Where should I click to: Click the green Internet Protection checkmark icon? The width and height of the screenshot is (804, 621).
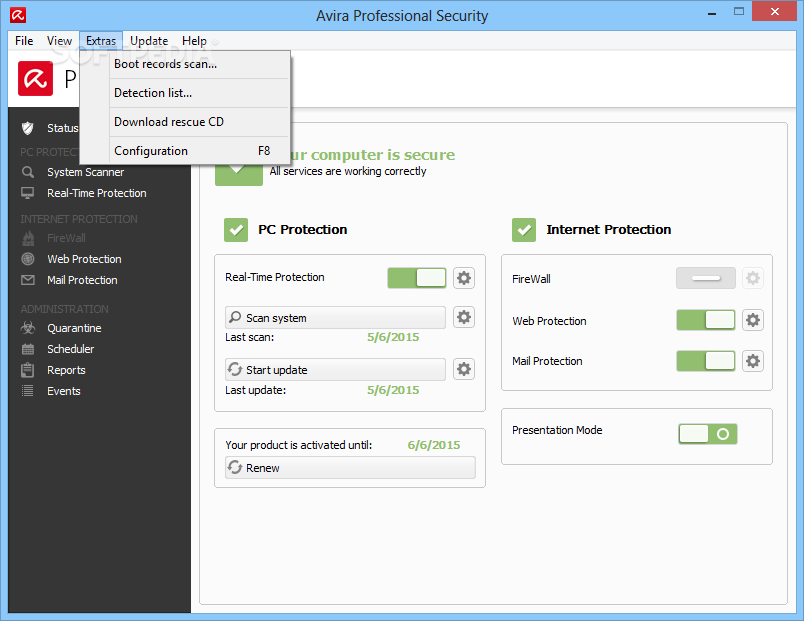524,230
